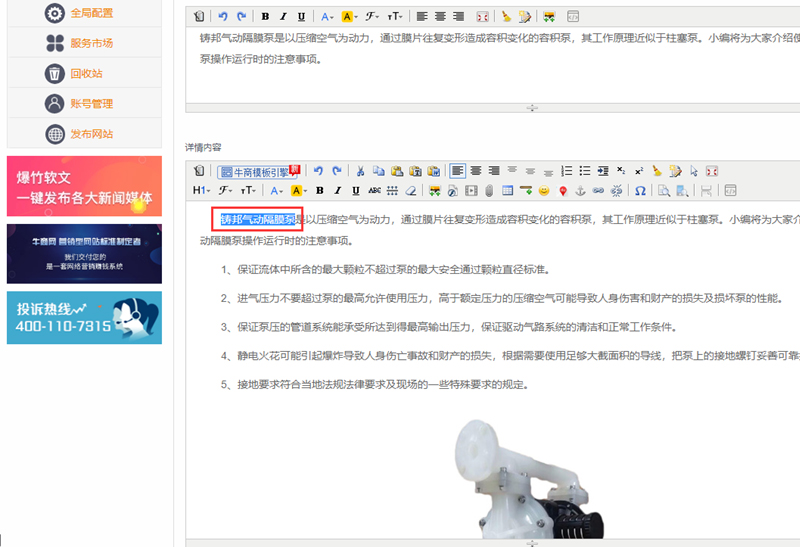Open font size dropdown in detail editor
Viewport: 800px width, 547px height.
point(248,190)
